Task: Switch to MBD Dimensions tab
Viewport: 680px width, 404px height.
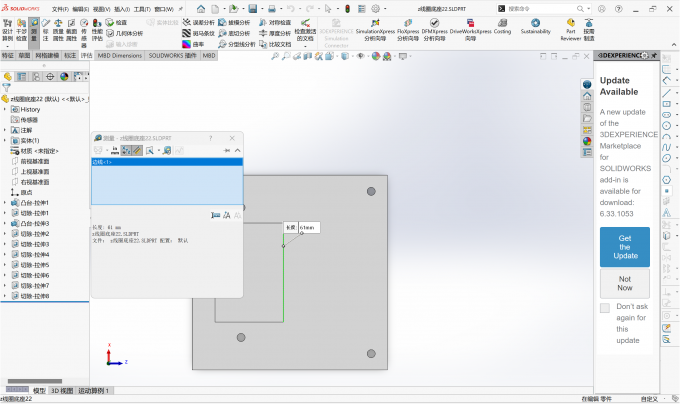Action: pyautogui.click(x=120, y=55)
